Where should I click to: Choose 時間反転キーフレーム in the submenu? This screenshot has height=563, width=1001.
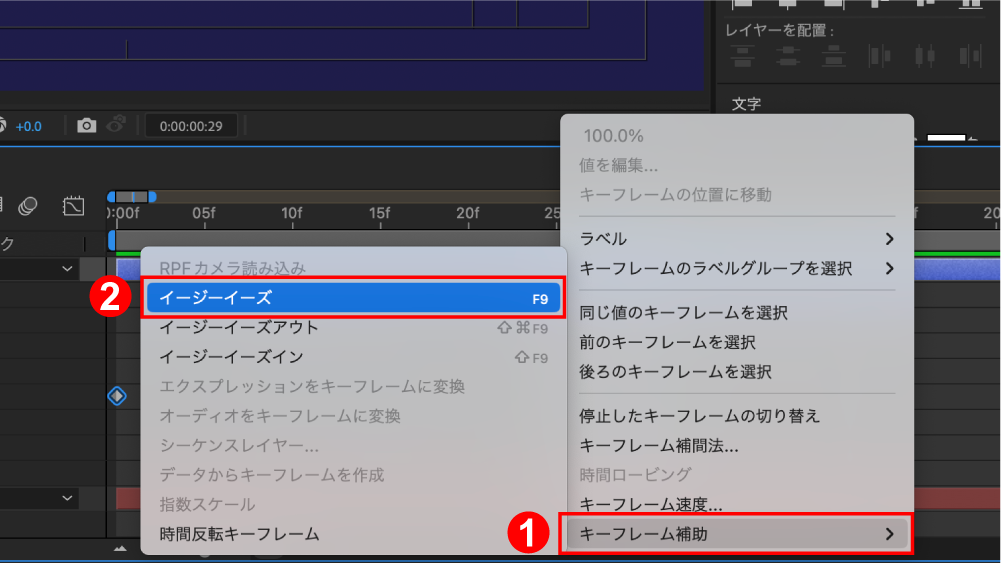(353, 534)
